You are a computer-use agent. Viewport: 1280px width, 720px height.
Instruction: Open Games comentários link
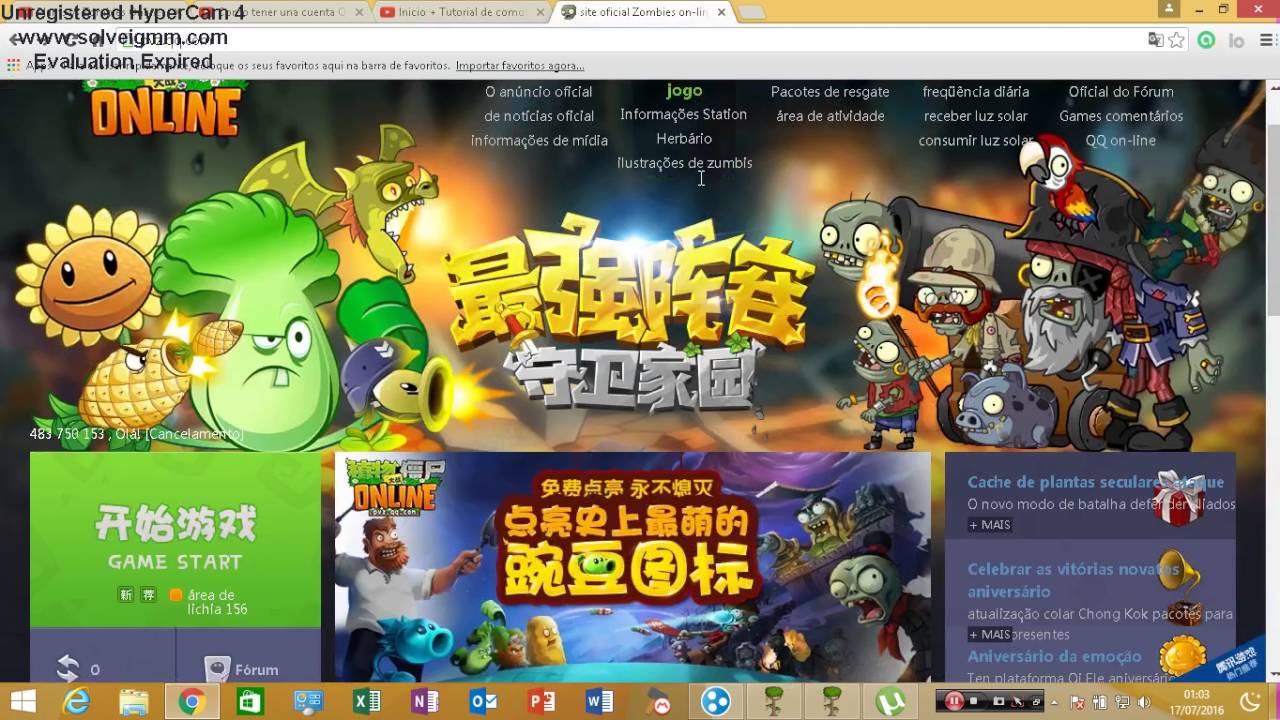pyautogui.click(x=1121, y=116)
